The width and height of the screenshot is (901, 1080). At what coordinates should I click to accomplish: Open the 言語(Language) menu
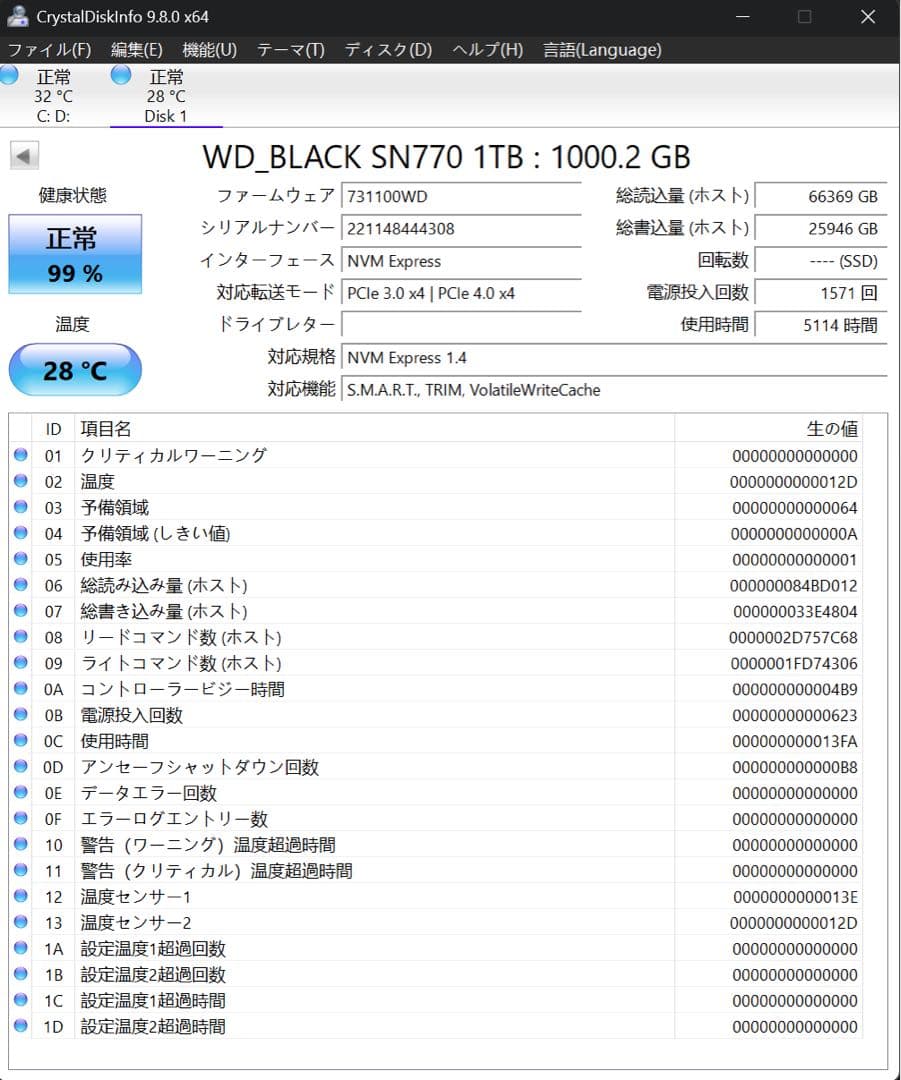coord(601,49)
